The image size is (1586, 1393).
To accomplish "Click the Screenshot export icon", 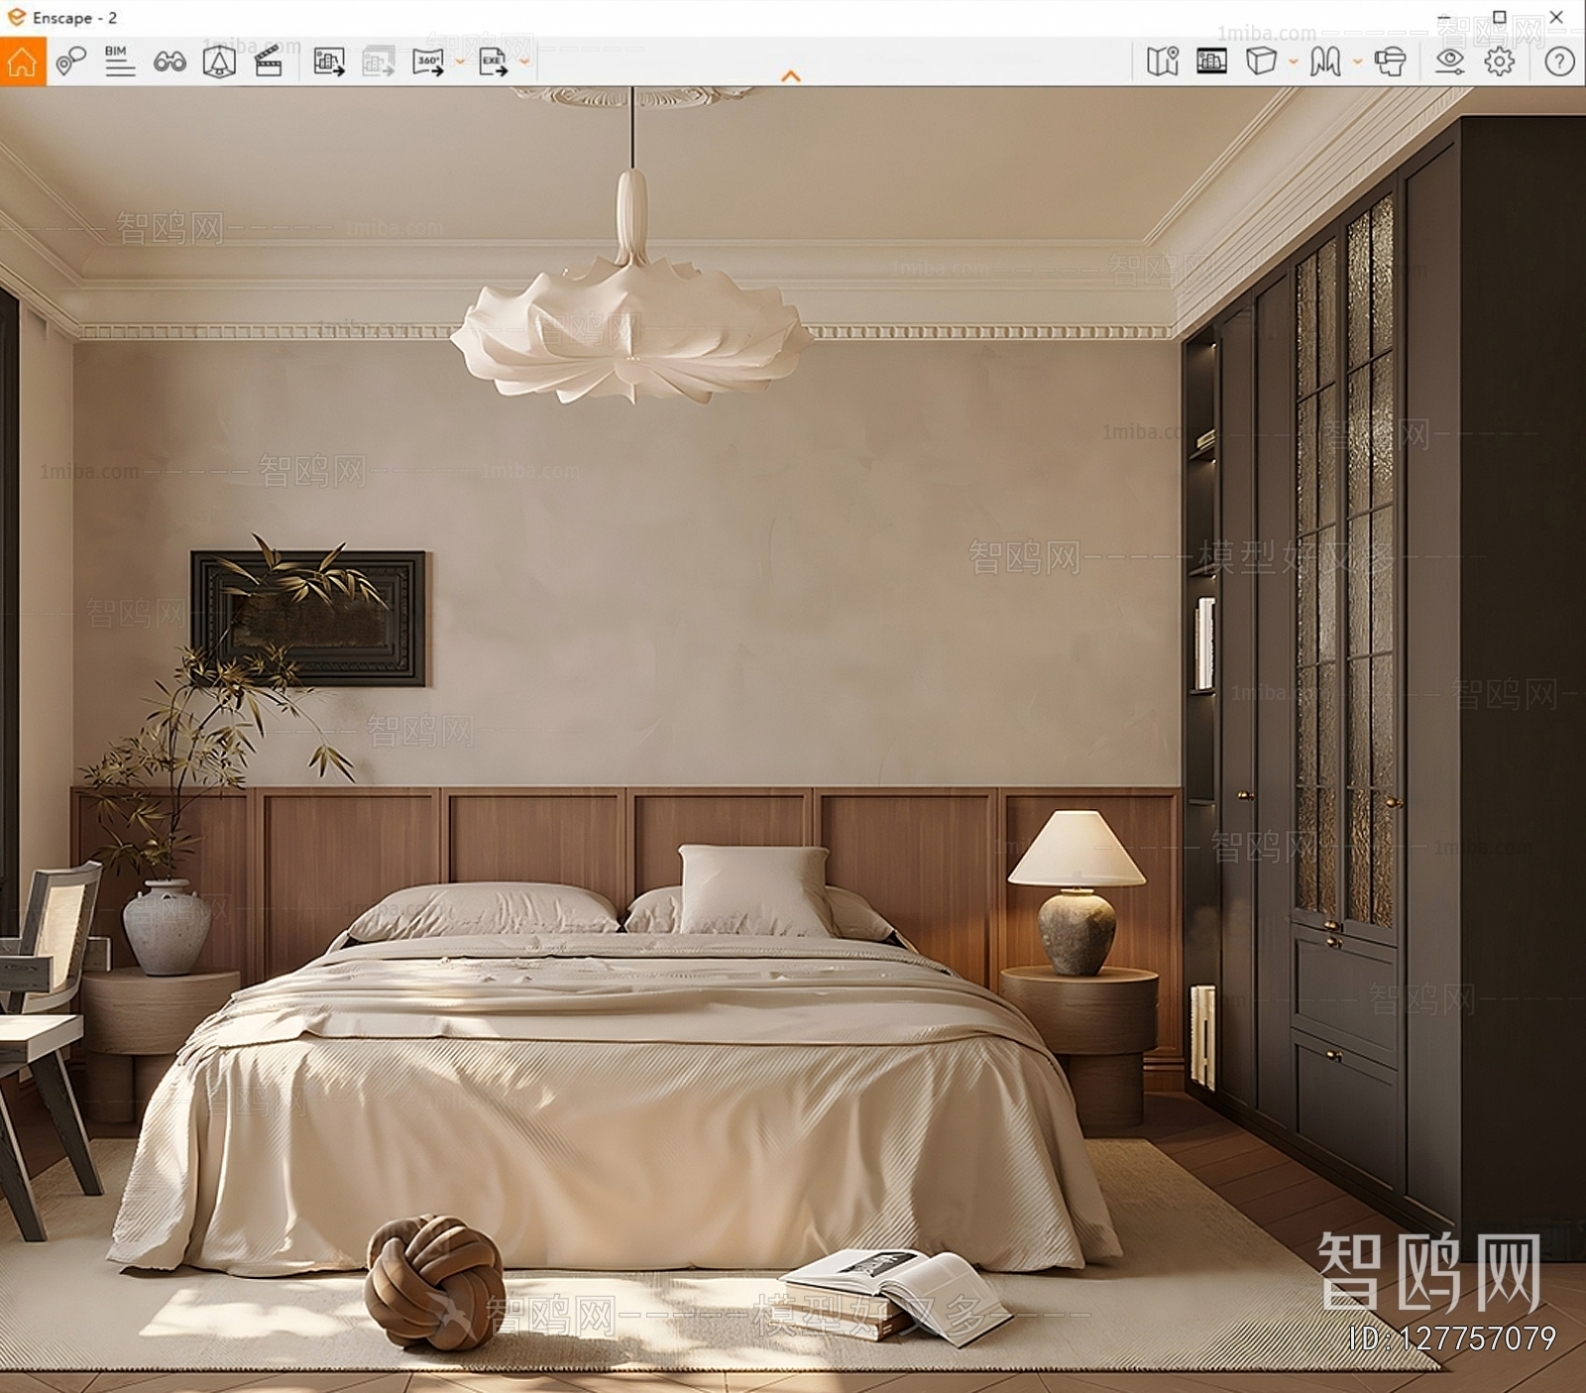I will click(329, 62).
